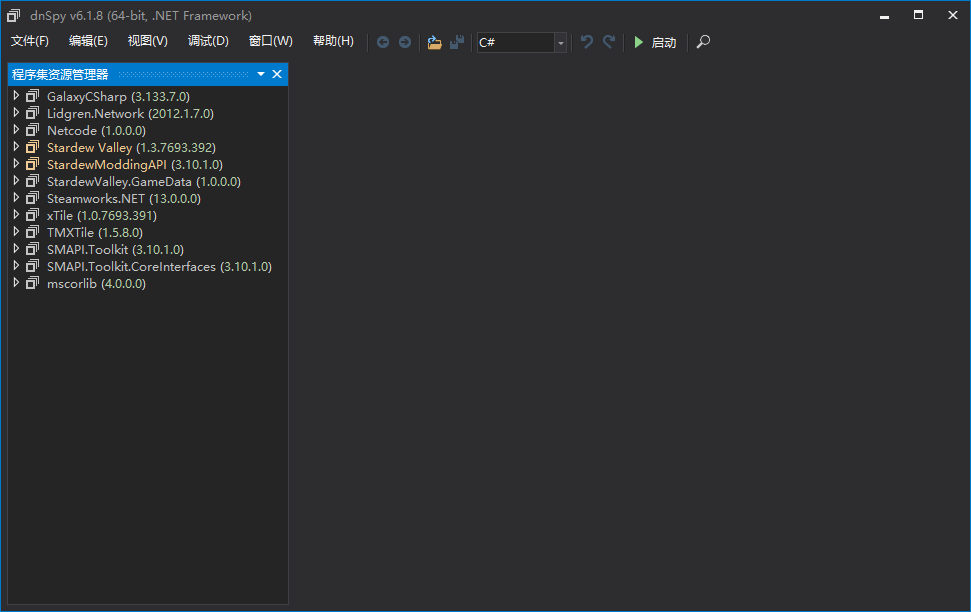Click the xTile assembly icon
Viewport: 971px width, 612px height.
(32, 215)
